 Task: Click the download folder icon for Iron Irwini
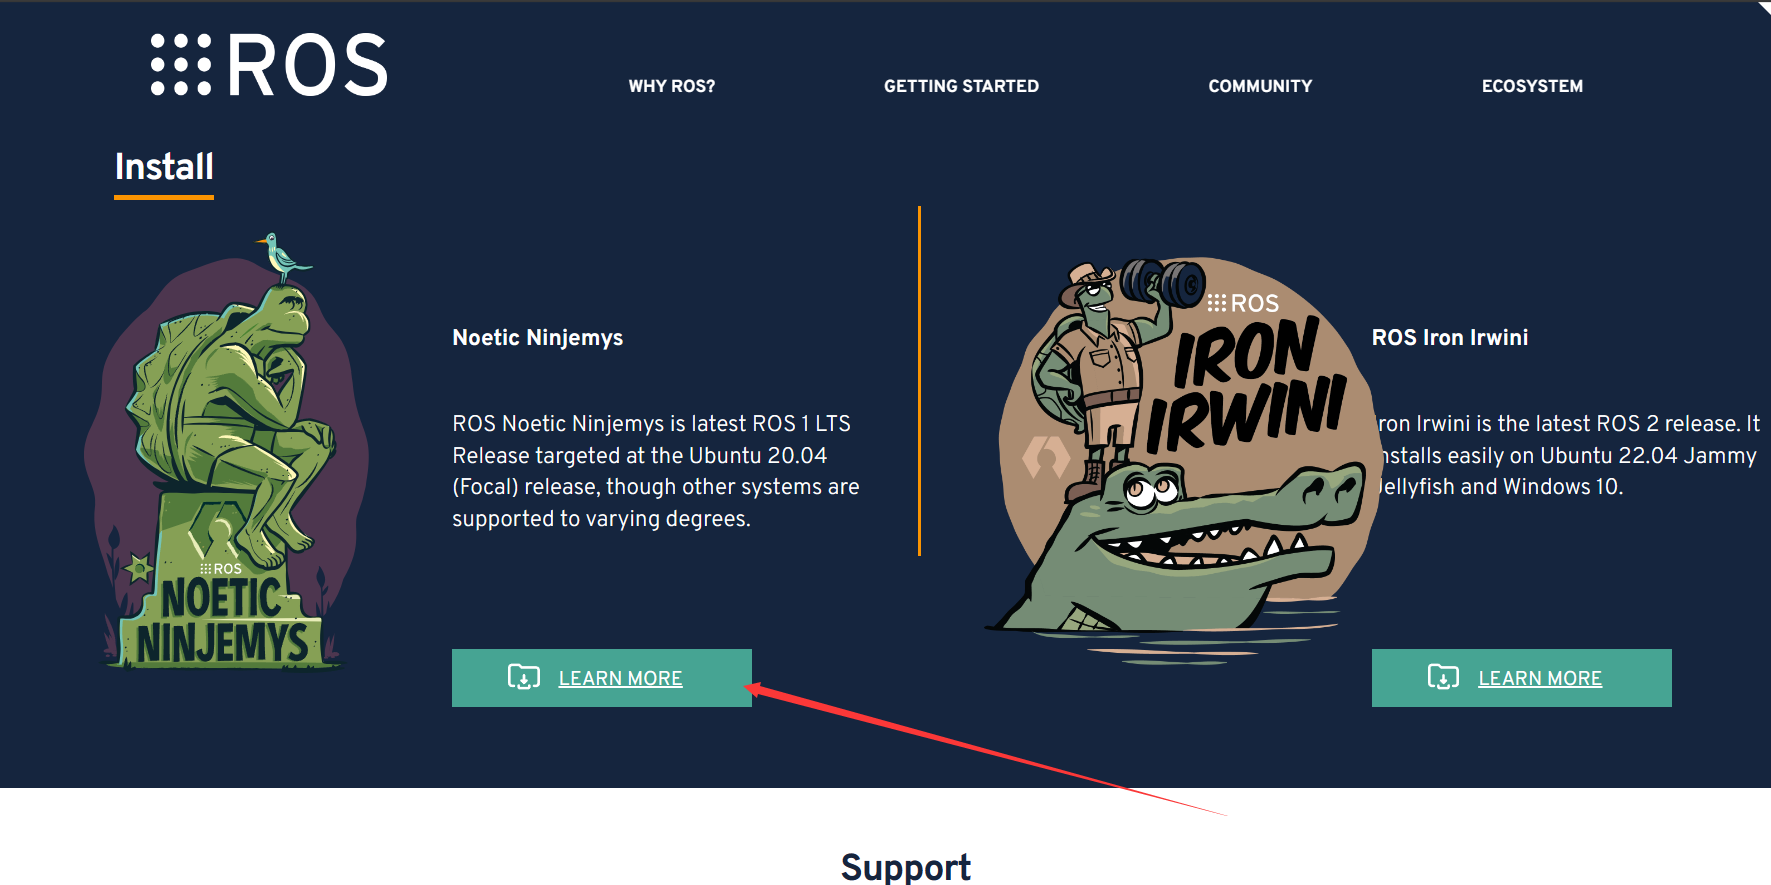[1443, 678]
